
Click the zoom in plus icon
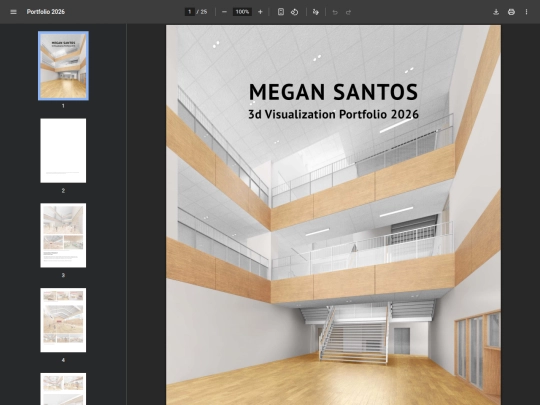click(260, 12)
